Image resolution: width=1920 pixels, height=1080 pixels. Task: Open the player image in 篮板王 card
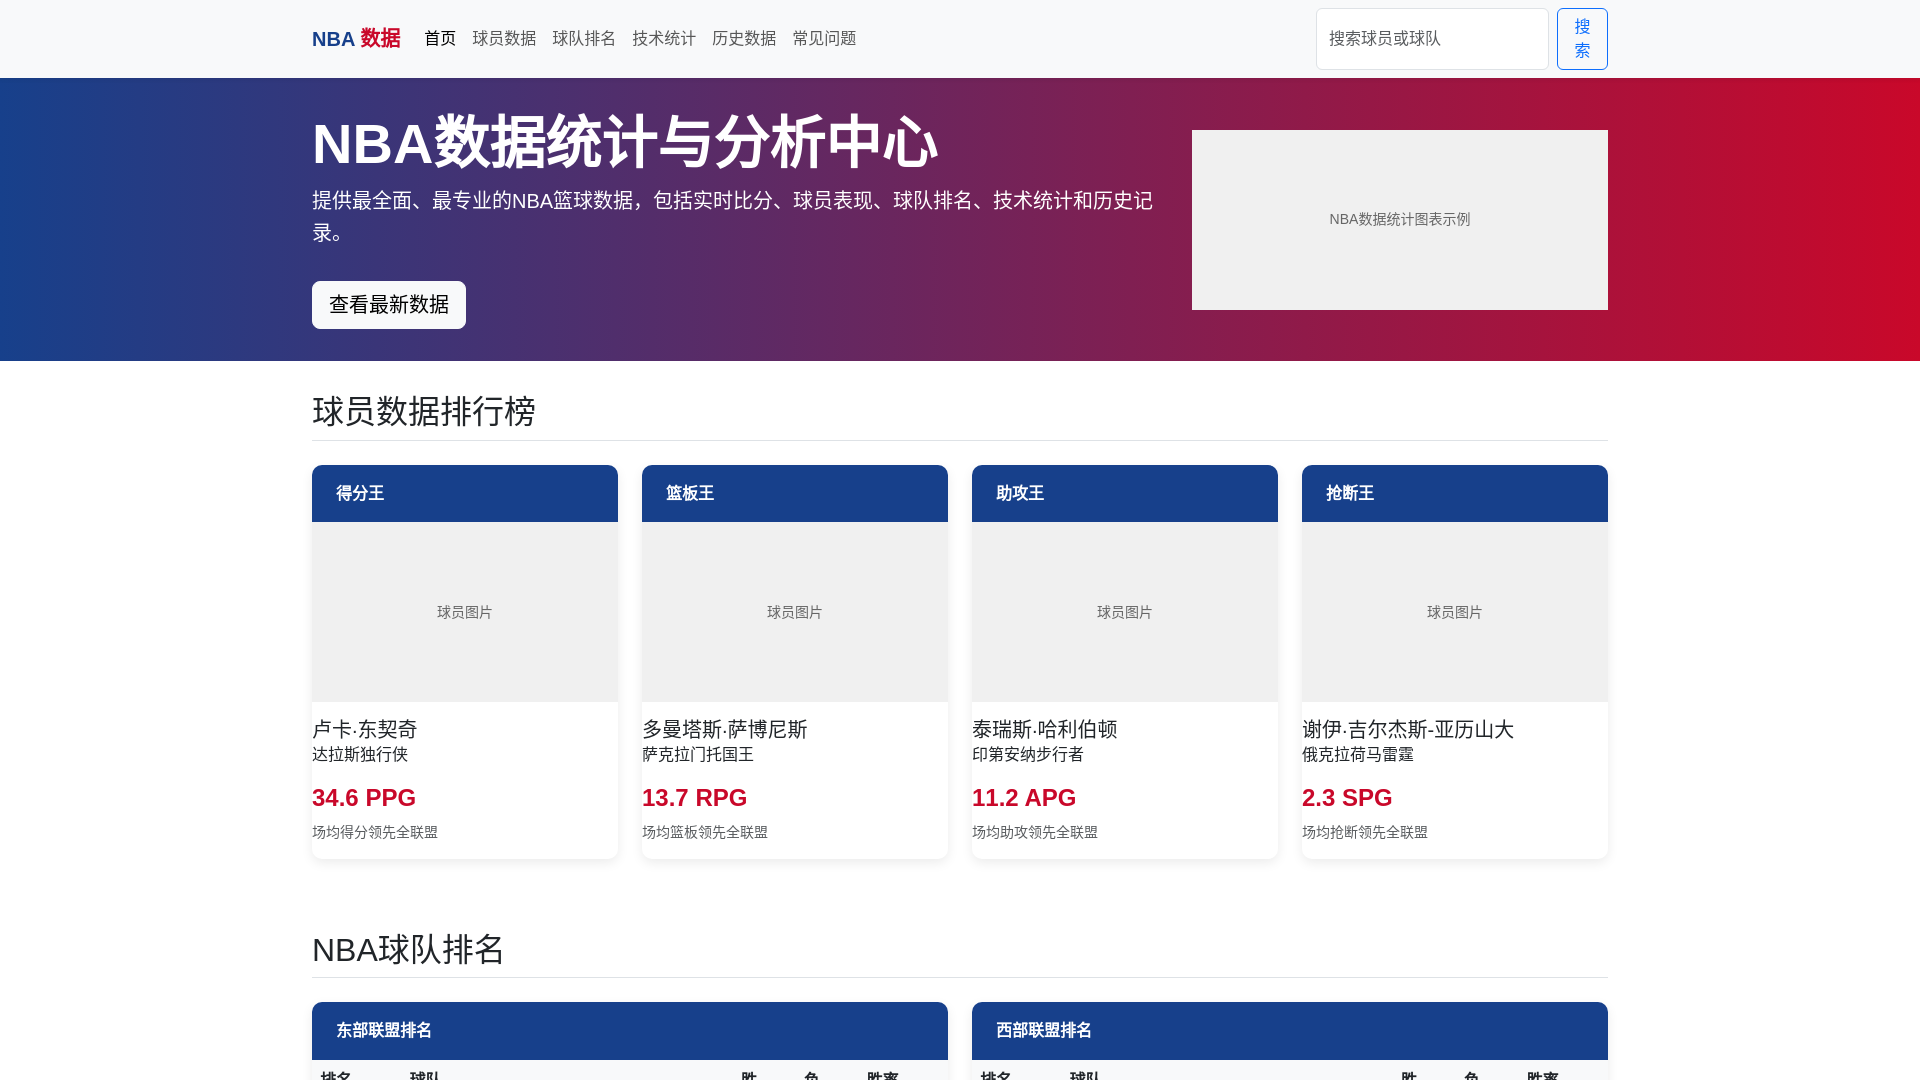pyautogui.click(x=795, y=612)
